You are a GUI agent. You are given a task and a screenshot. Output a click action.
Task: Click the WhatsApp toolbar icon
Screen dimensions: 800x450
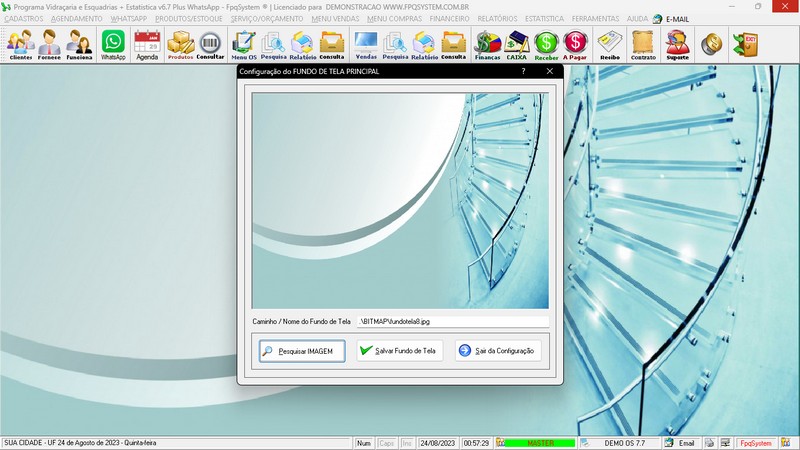113,45
